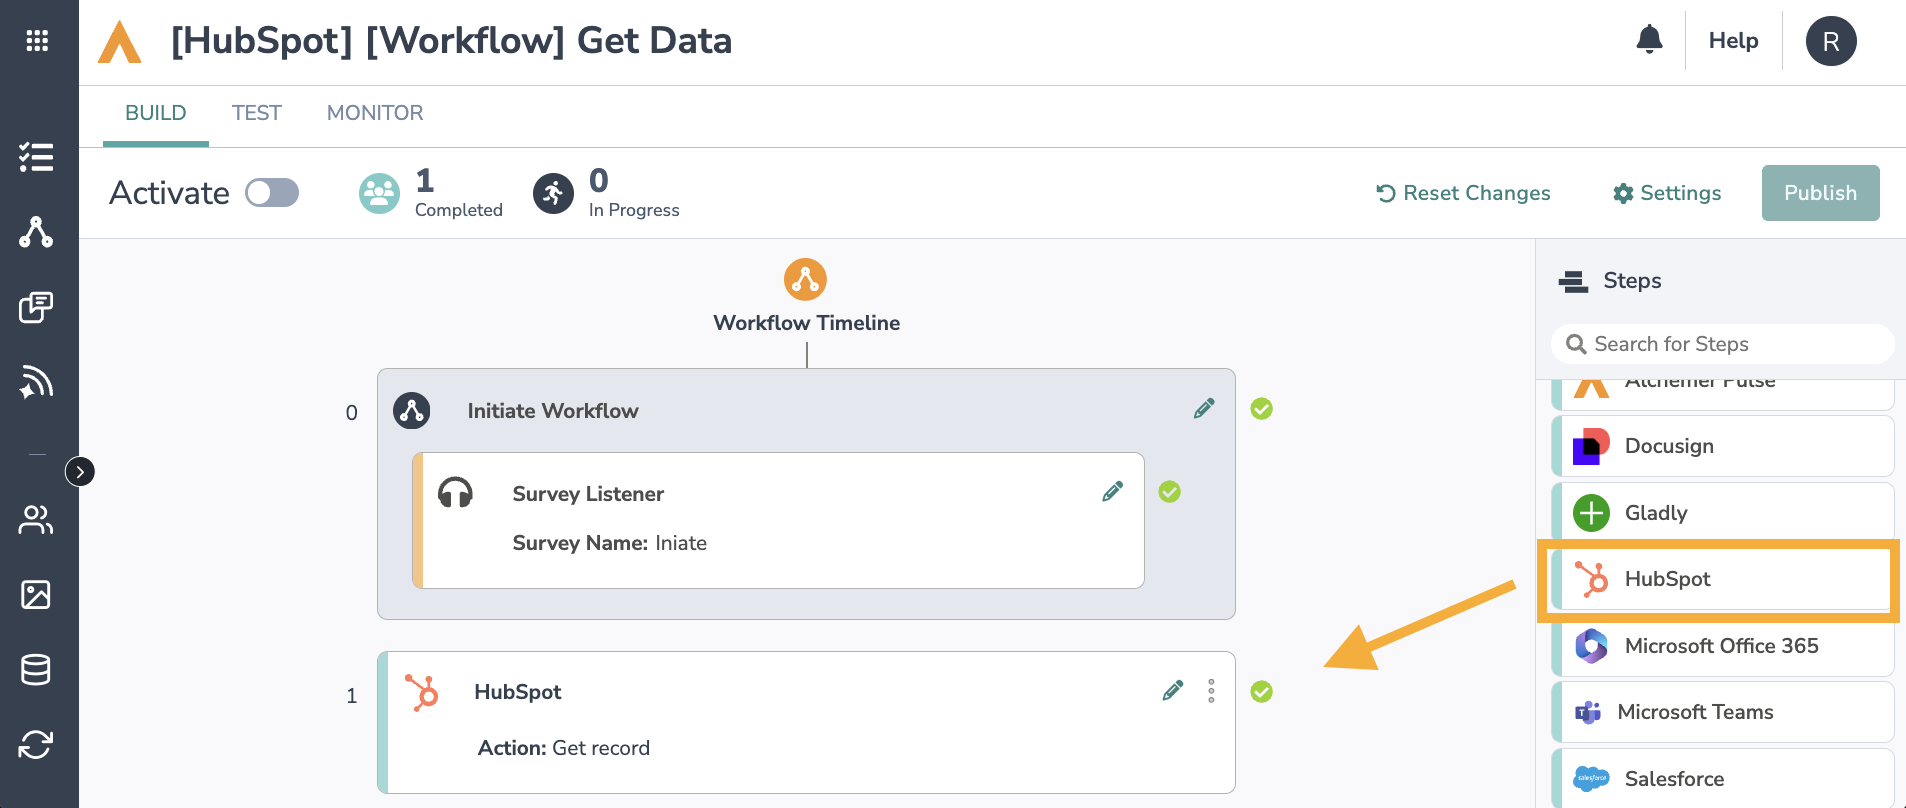1906x808 pixels.
Task: Toggle the Activate workflow switch
Action: (272, 193)
